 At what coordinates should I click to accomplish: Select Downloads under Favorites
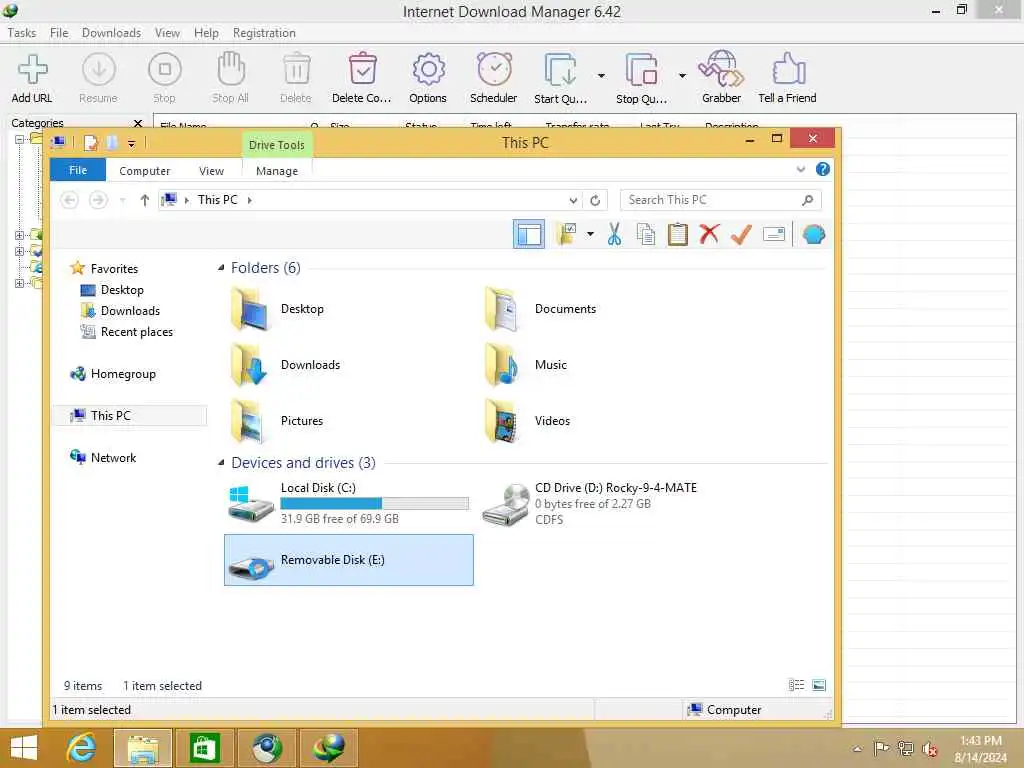tap(130, 311)
